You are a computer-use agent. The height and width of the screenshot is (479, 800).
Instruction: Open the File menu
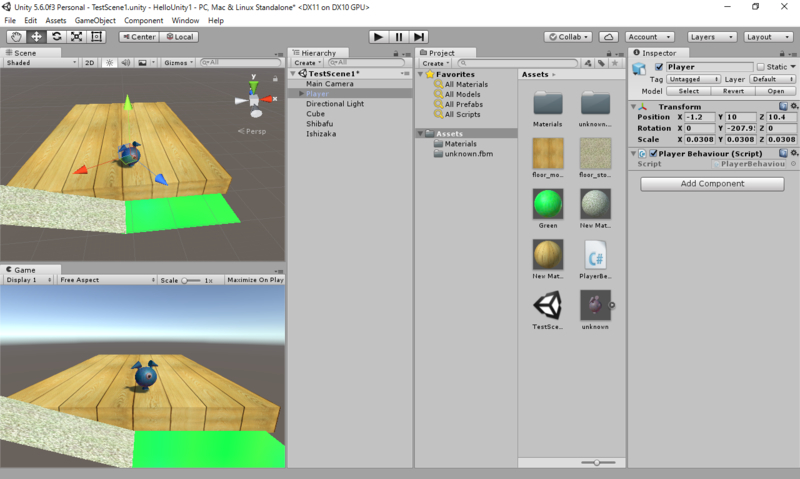[x=10, y=20]
